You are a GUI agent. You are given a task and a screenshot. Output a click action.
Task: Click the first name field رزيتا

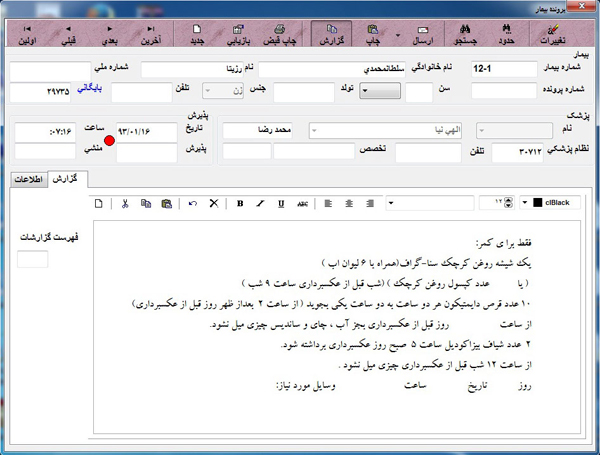click(x=192, y=69)
